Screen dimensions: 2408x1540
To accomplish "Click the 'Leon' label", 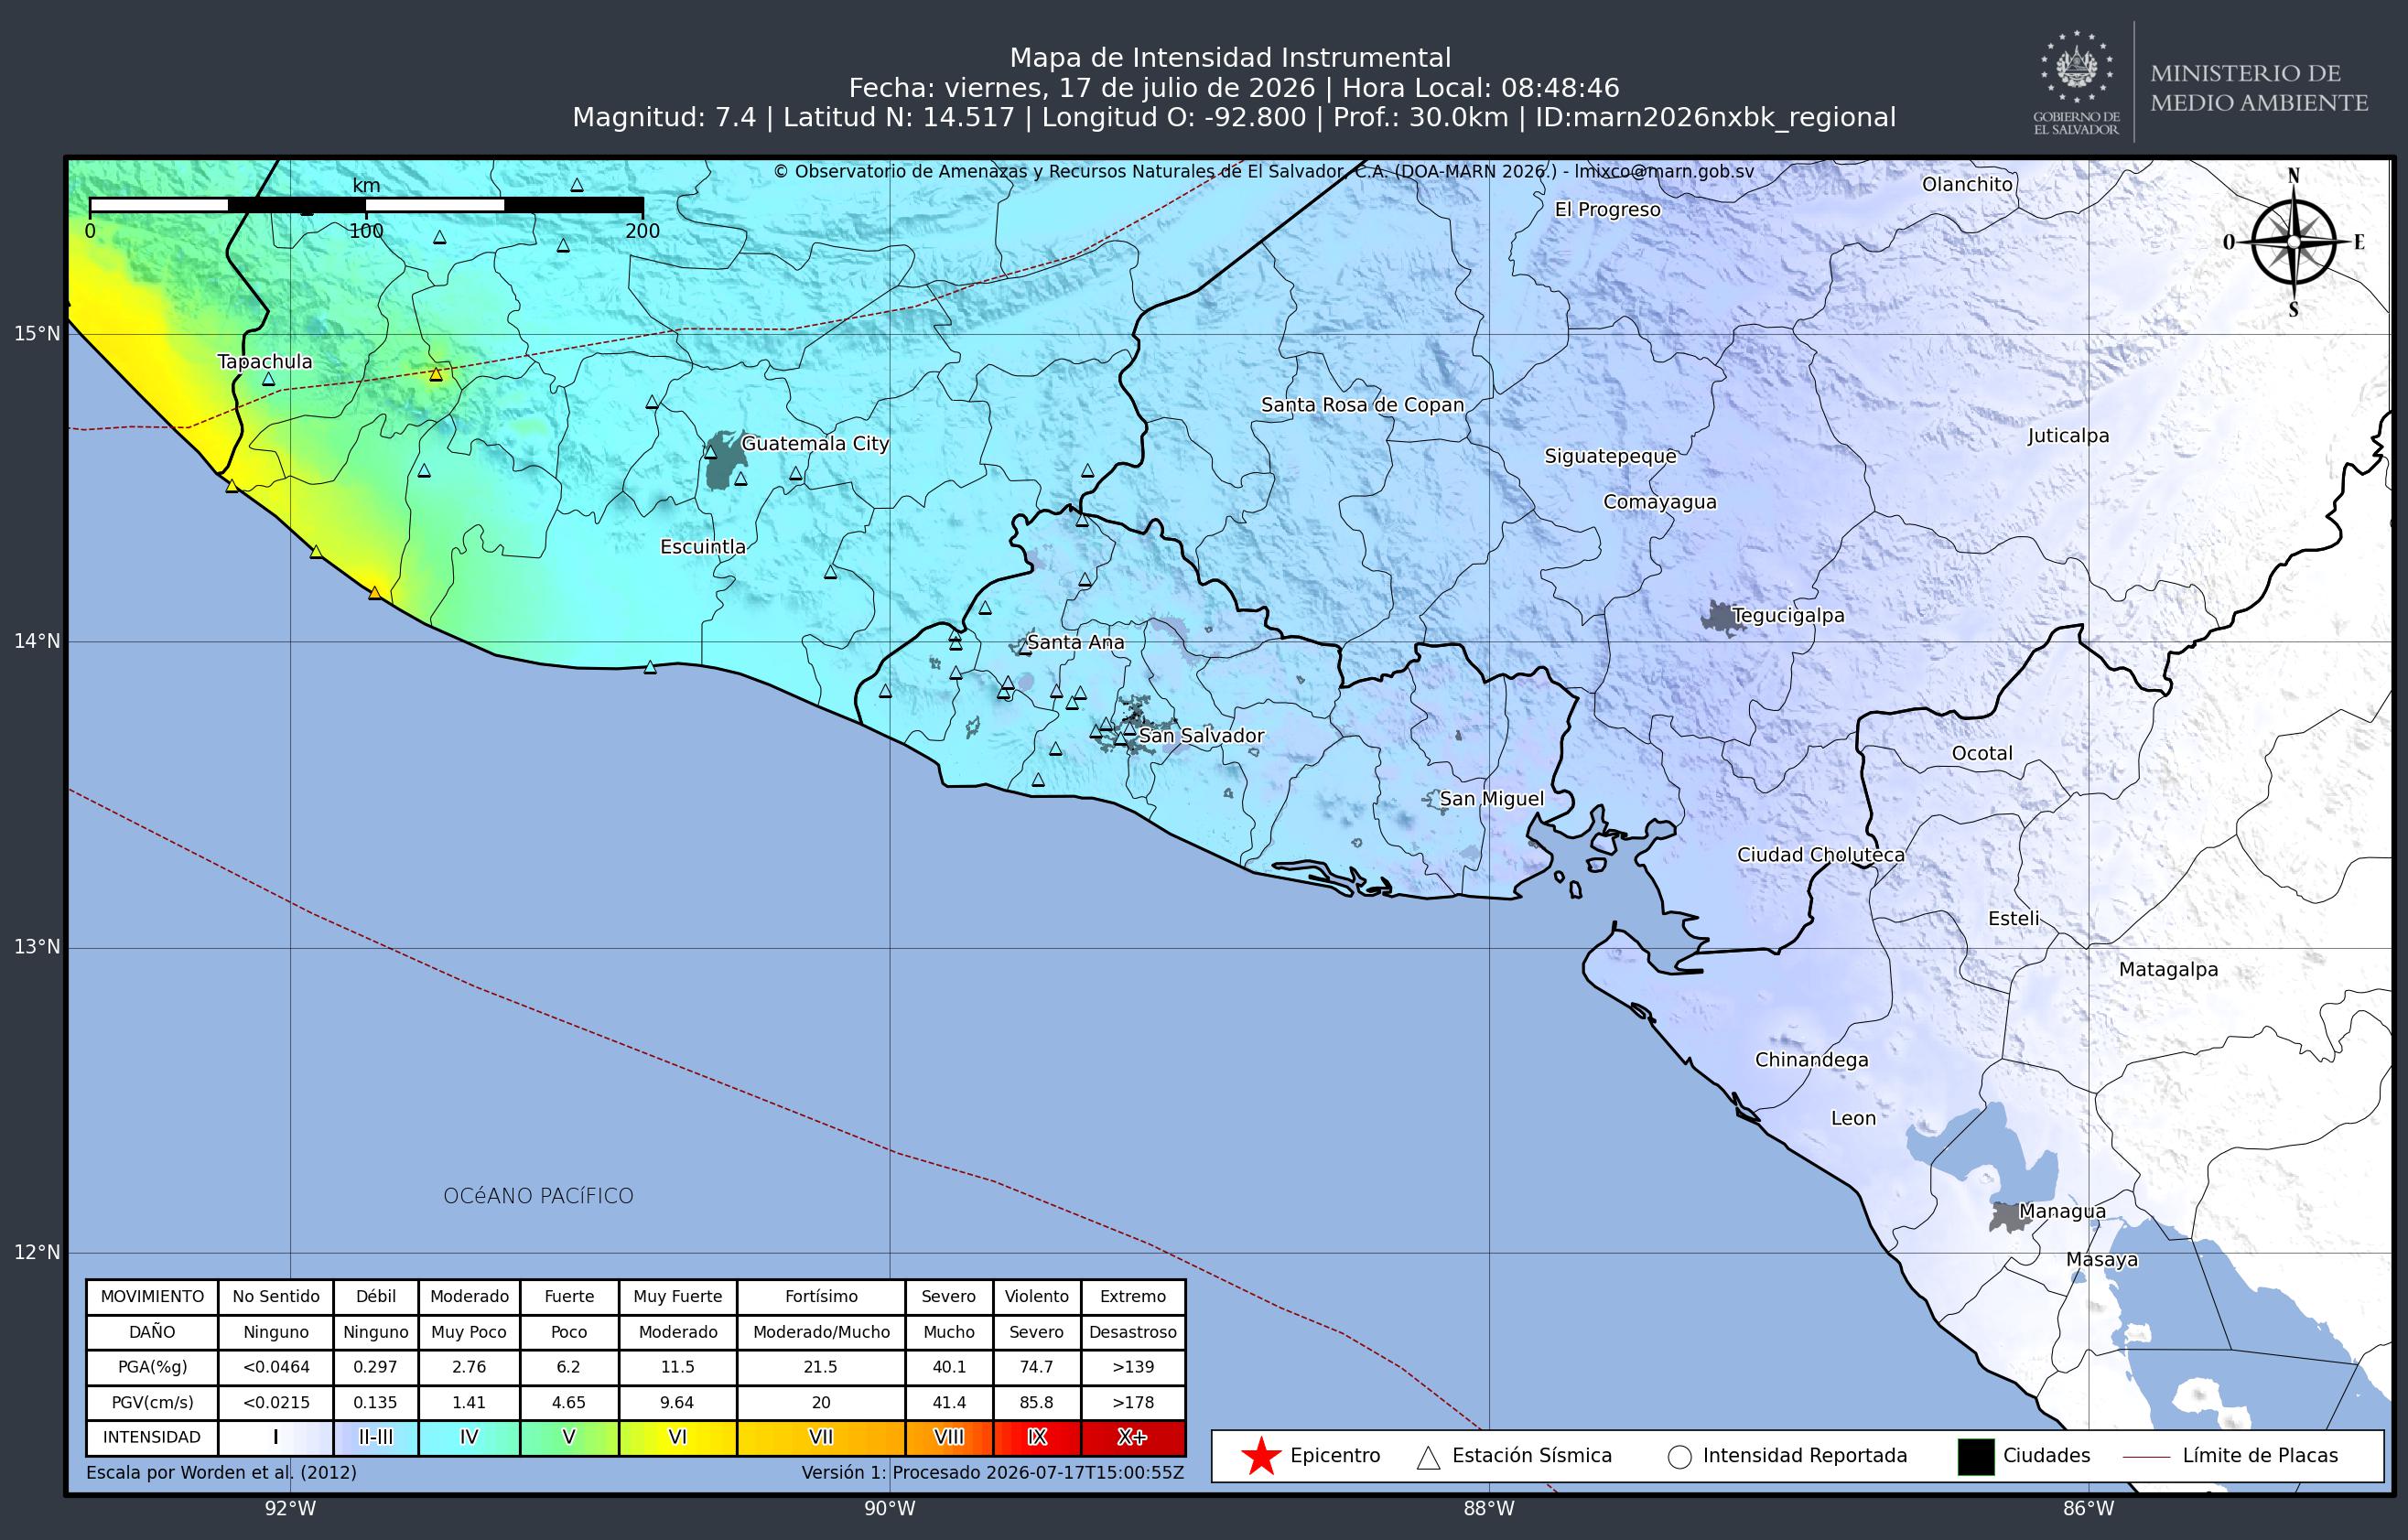I will [1853, 1119].
